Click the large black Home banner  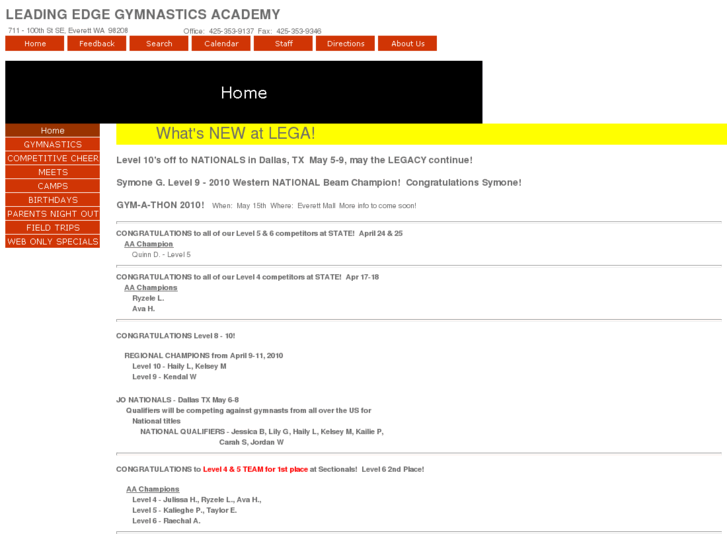pyautogui.click(x=244, y=92)
